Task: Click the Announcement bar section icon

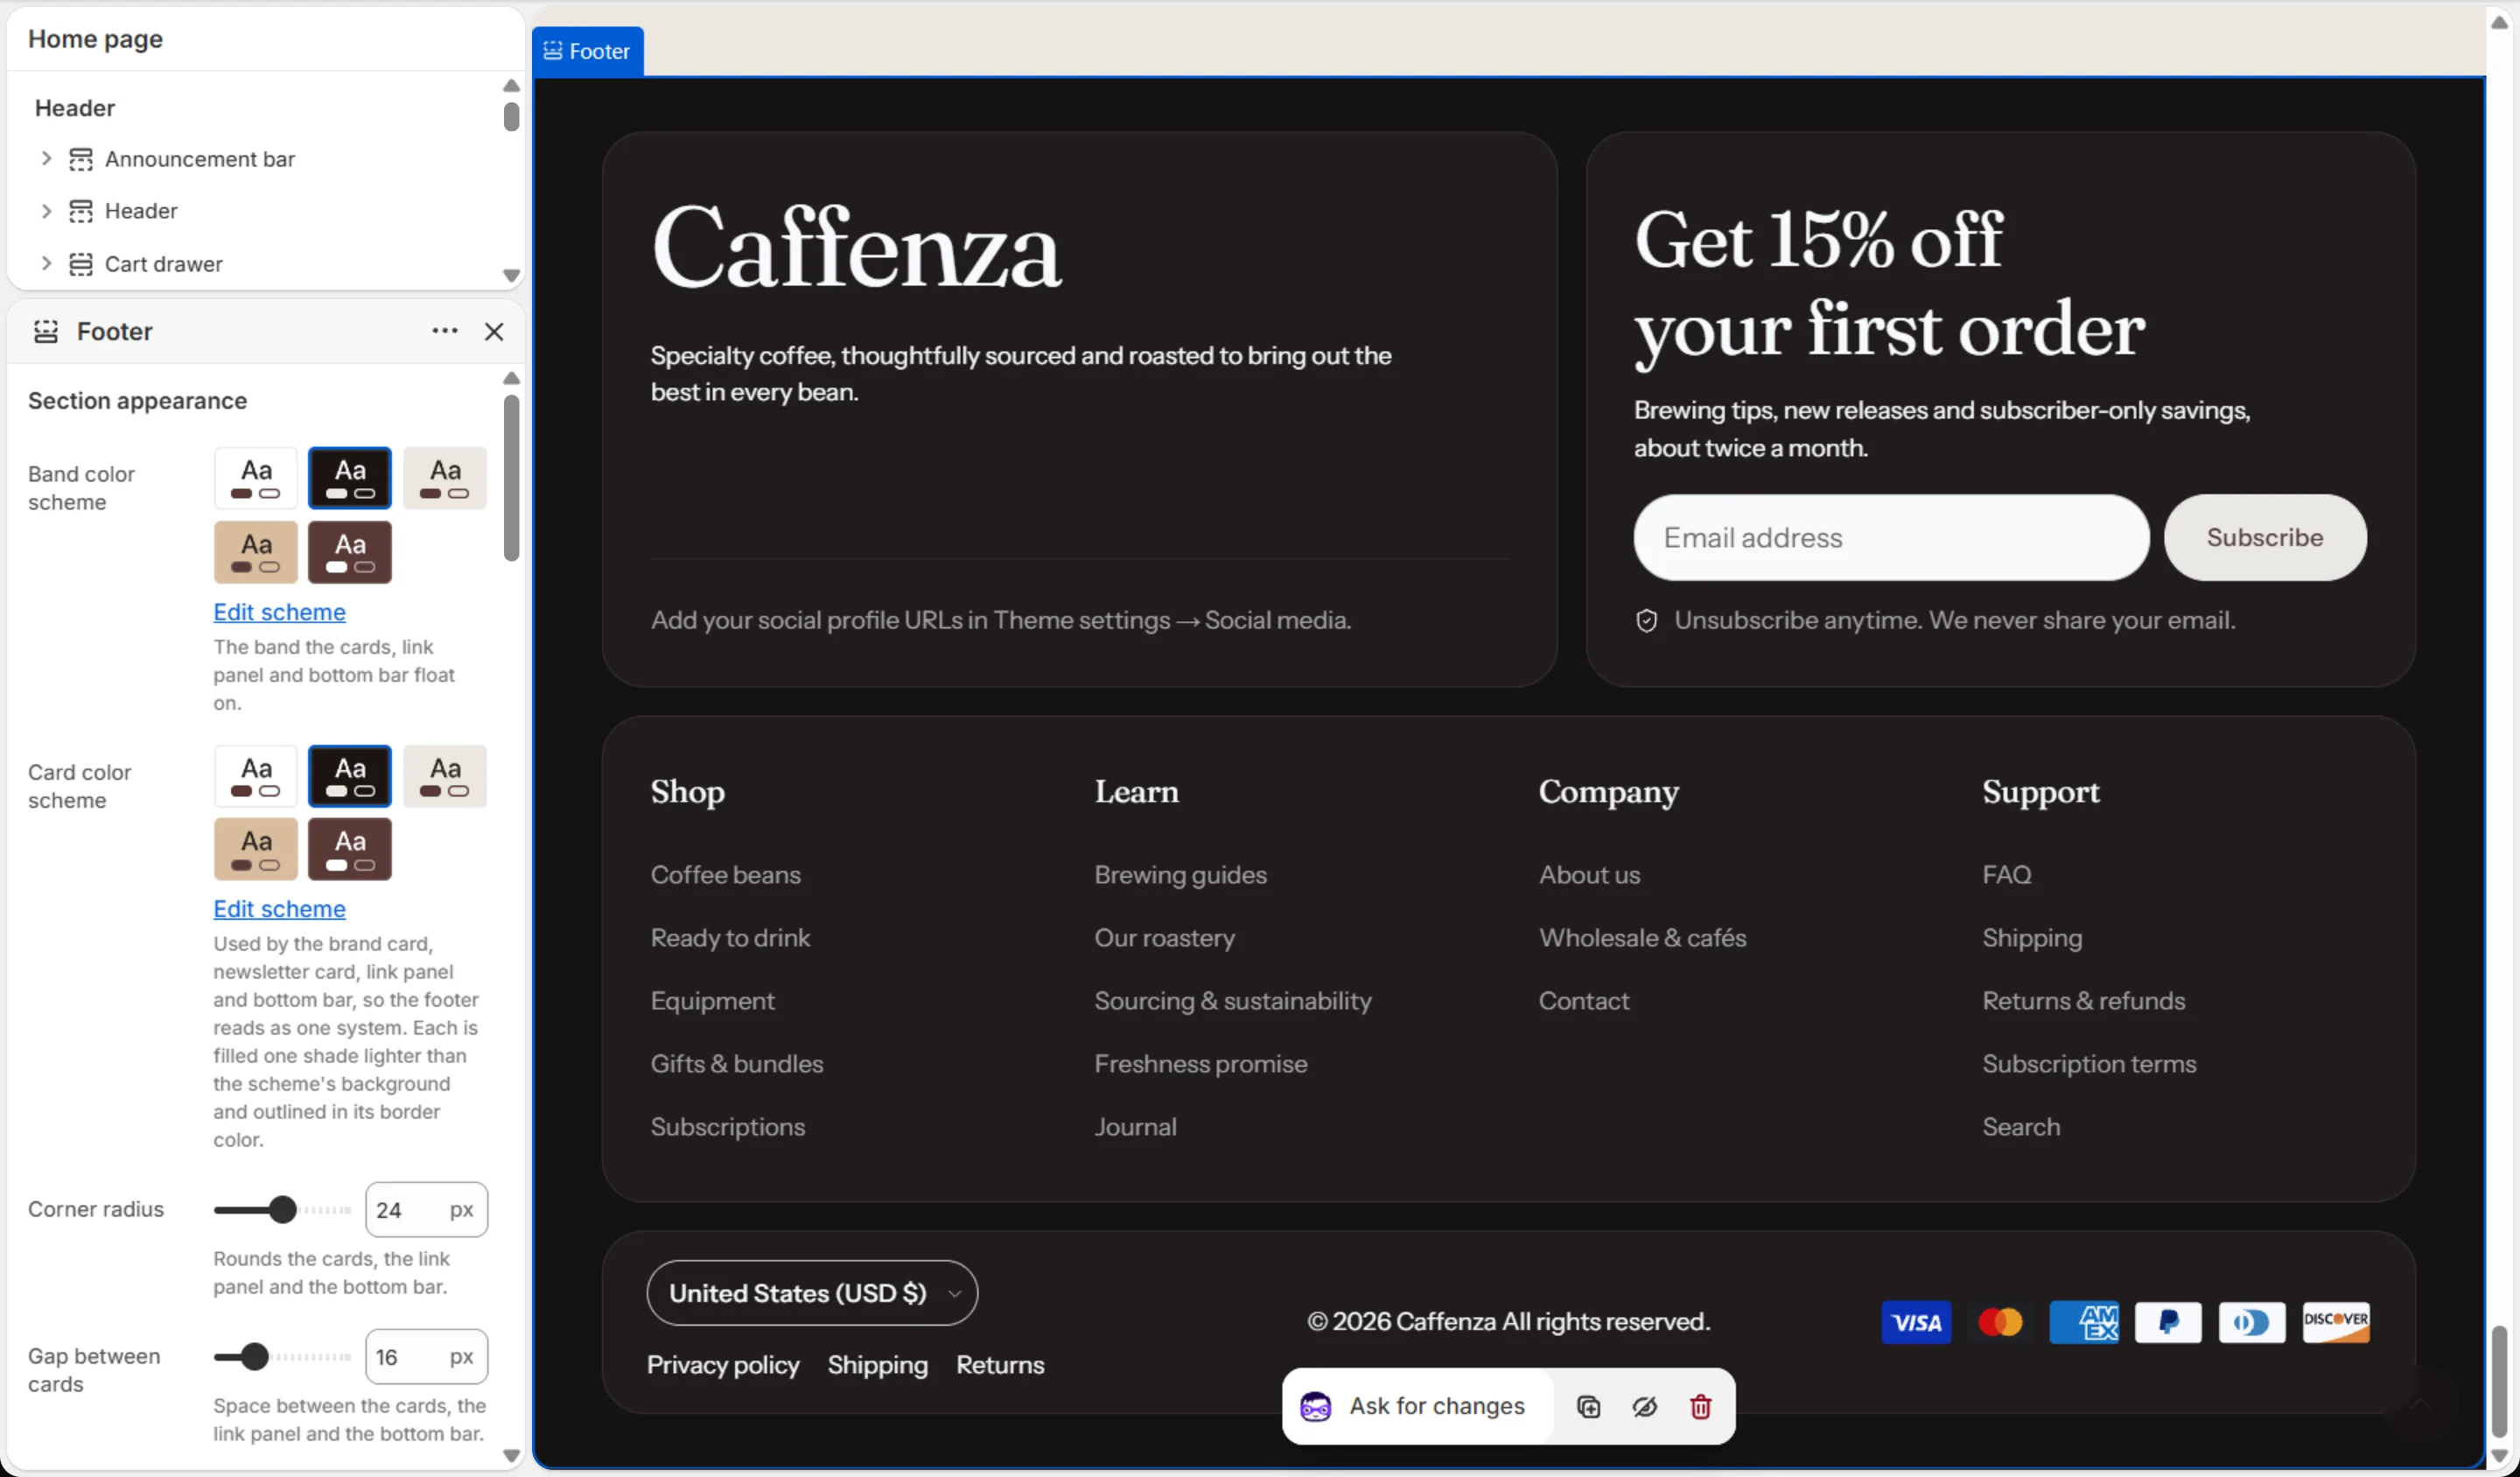Action: 81,159
